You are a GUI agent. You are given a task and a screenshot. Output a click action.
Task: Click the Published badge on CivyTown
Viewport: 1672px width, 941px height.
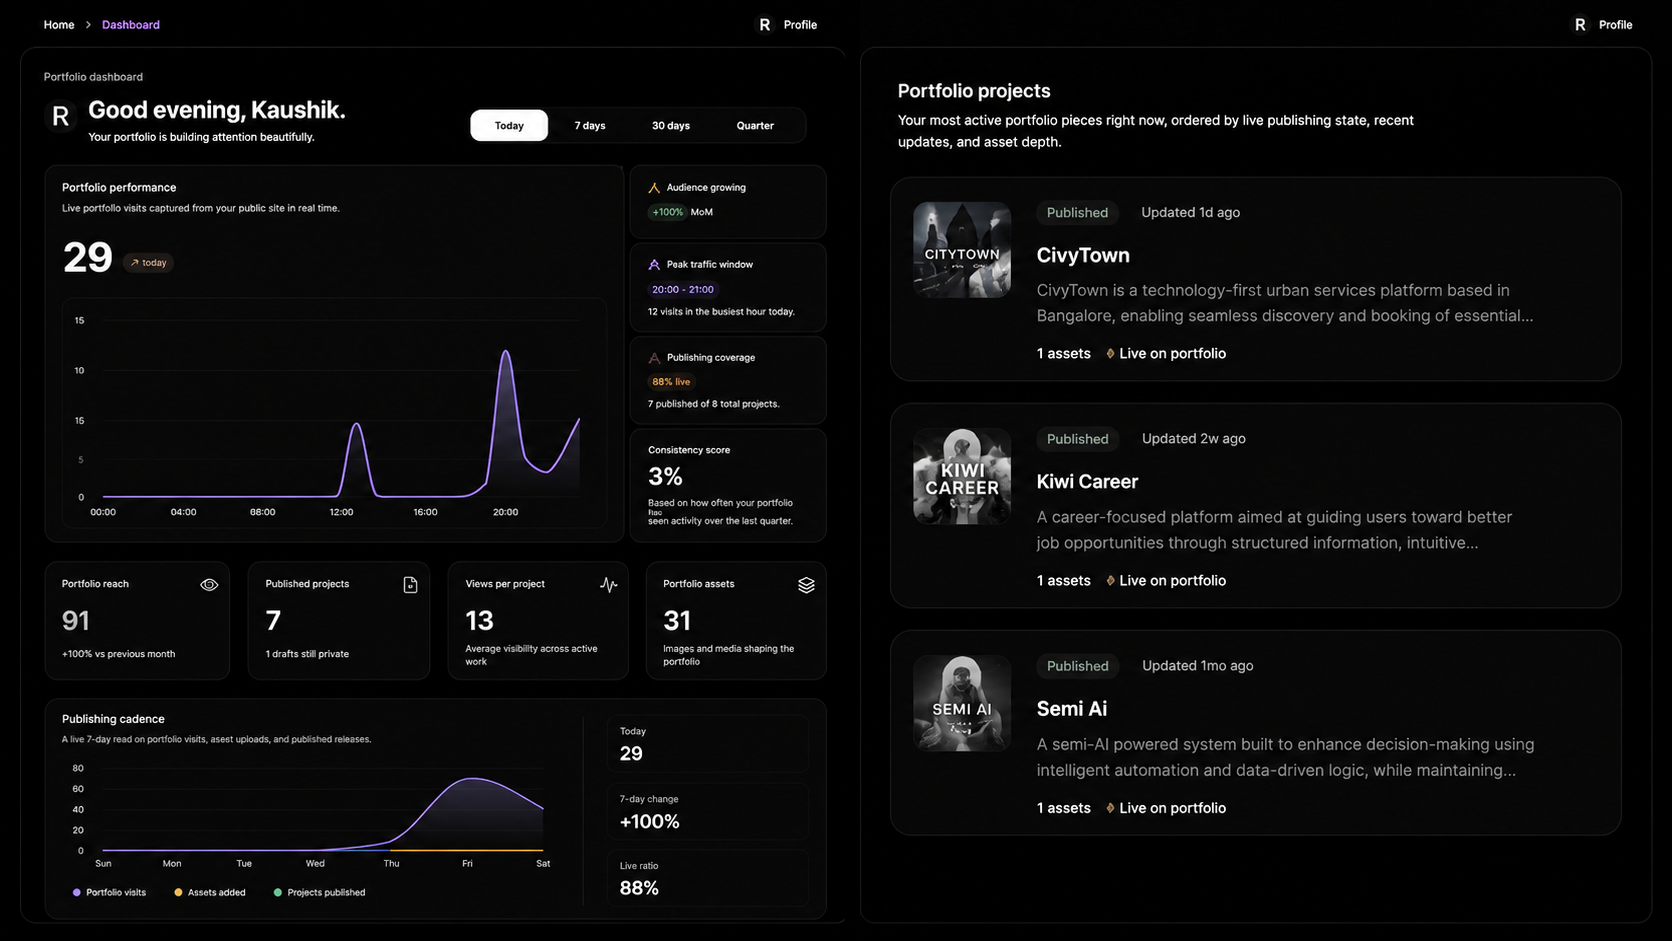coord(1077,212)
